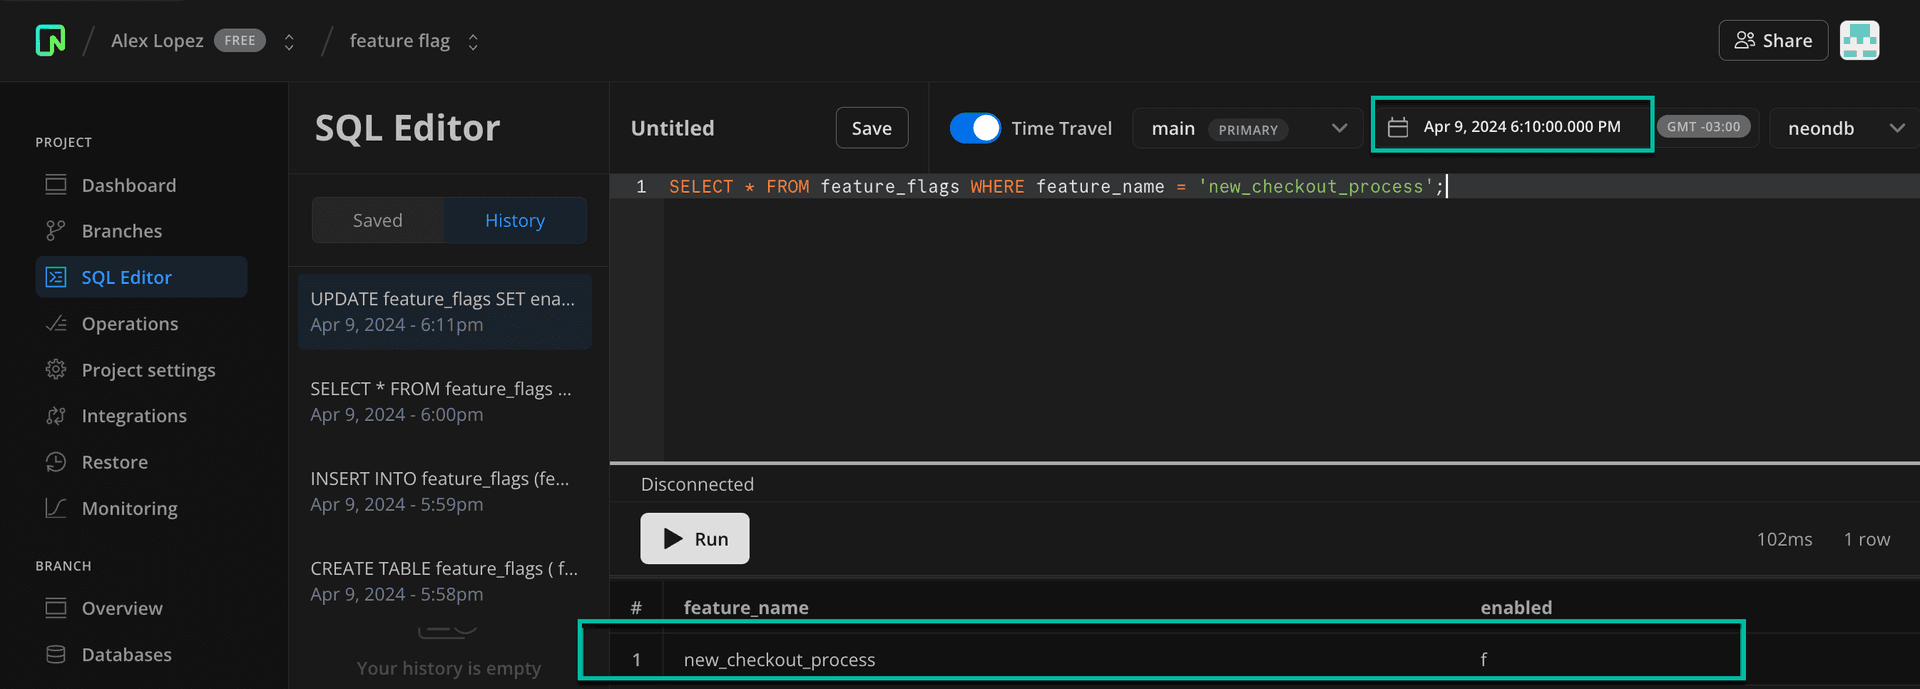Disable the Time Travel toggle
The height and width of the screenshot is (689, 1920).
(x=974, y=128)
